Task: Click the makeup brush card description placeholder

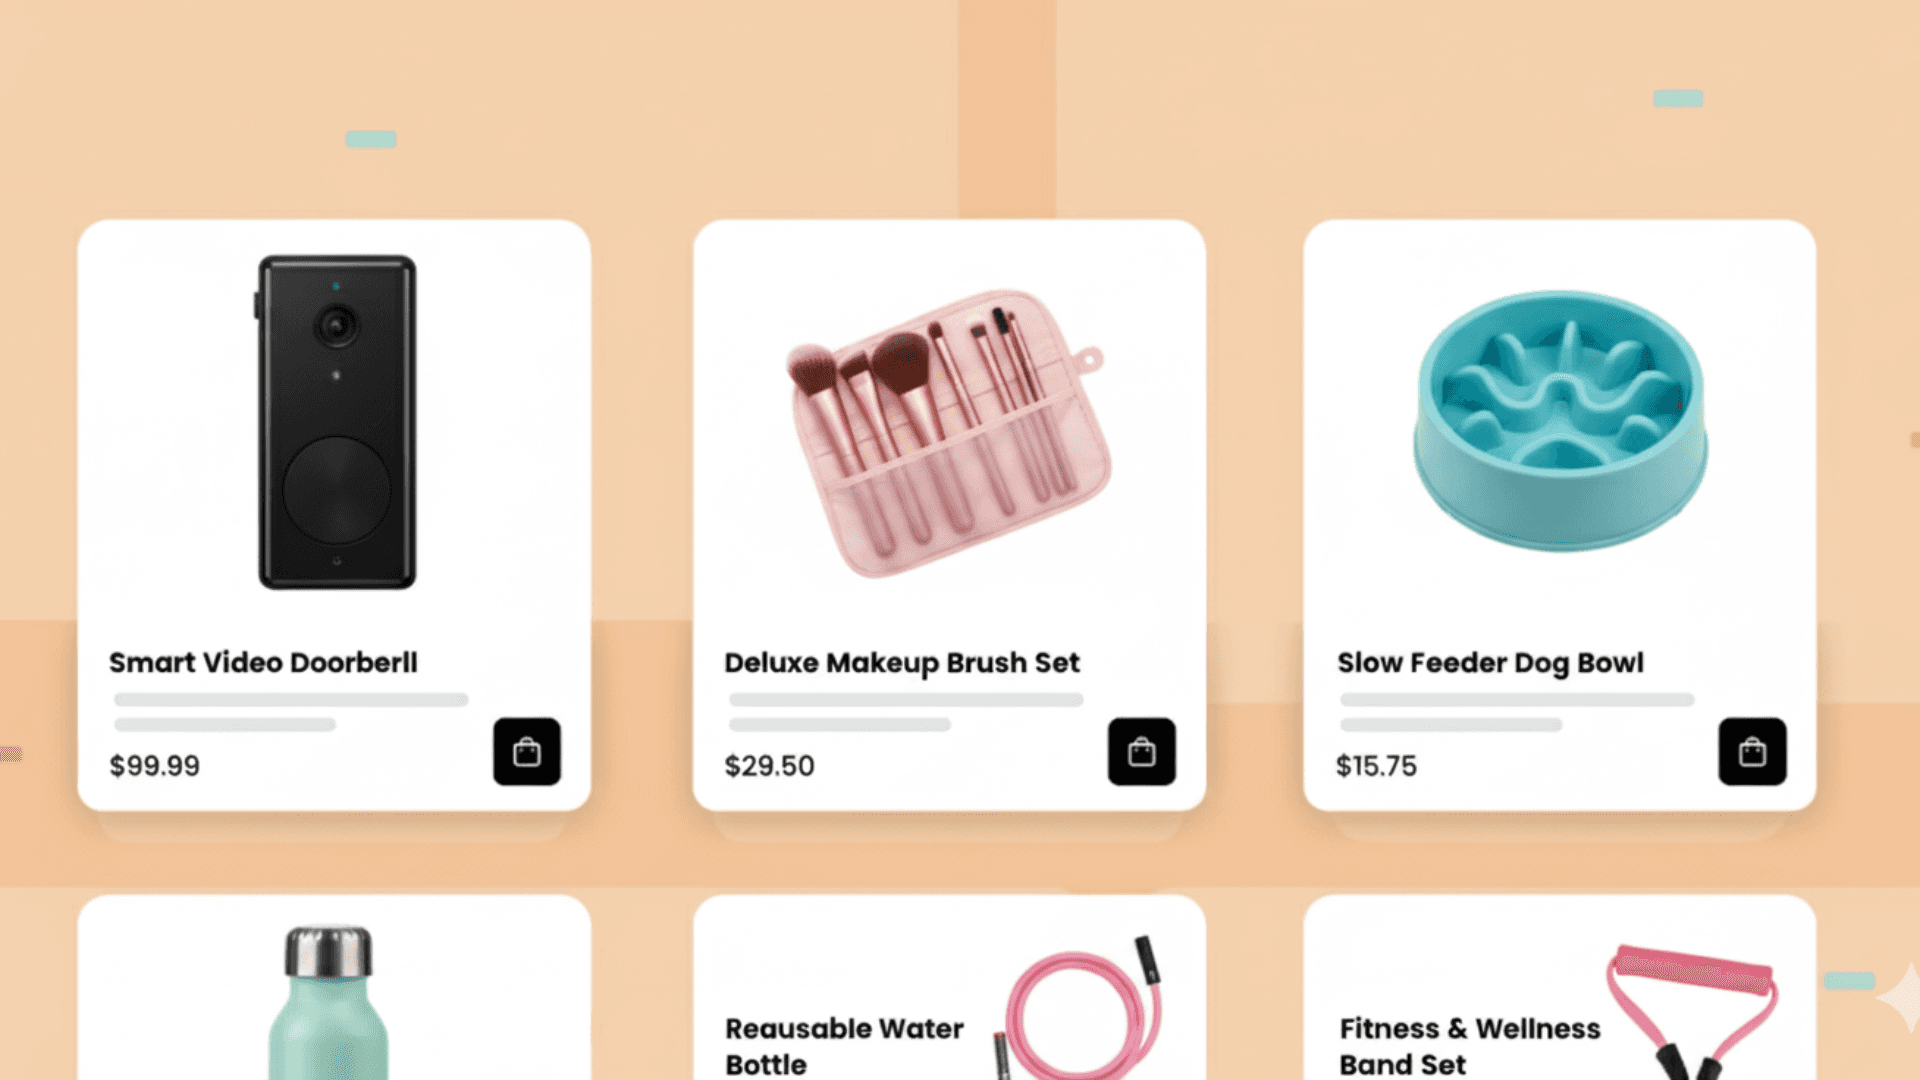Action: pos(905,712)
